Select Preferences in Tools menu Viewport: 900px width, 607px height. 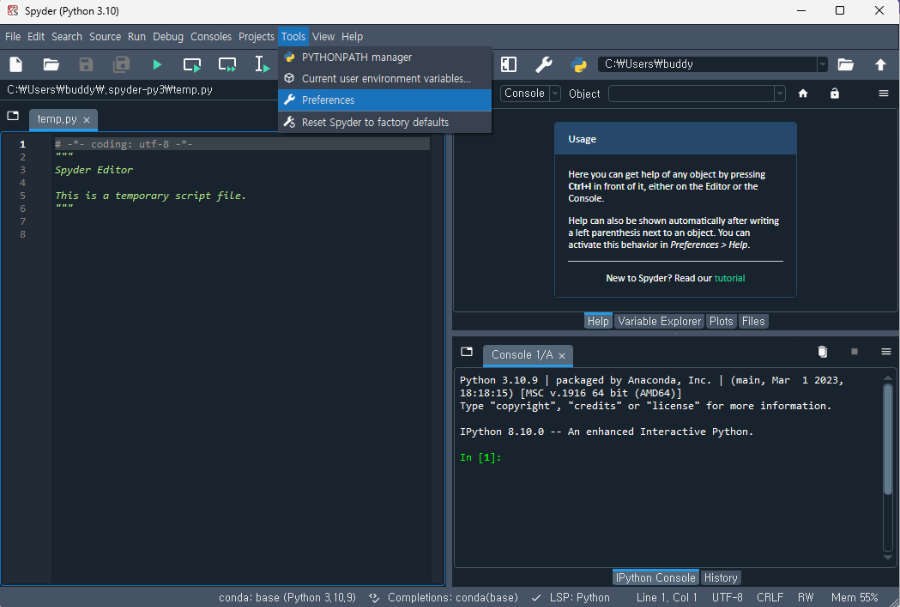tap(385, 100)
